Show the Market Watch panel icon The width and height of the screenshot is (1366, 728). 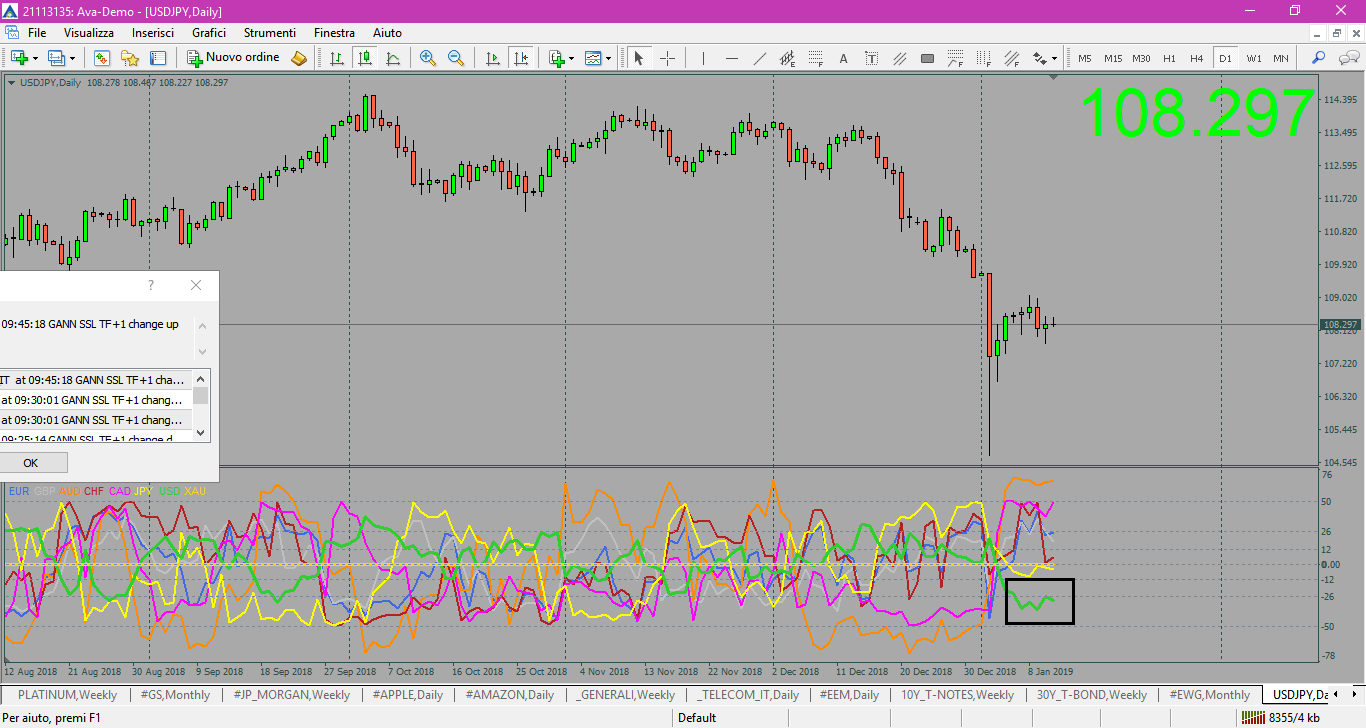coord(102,58)
